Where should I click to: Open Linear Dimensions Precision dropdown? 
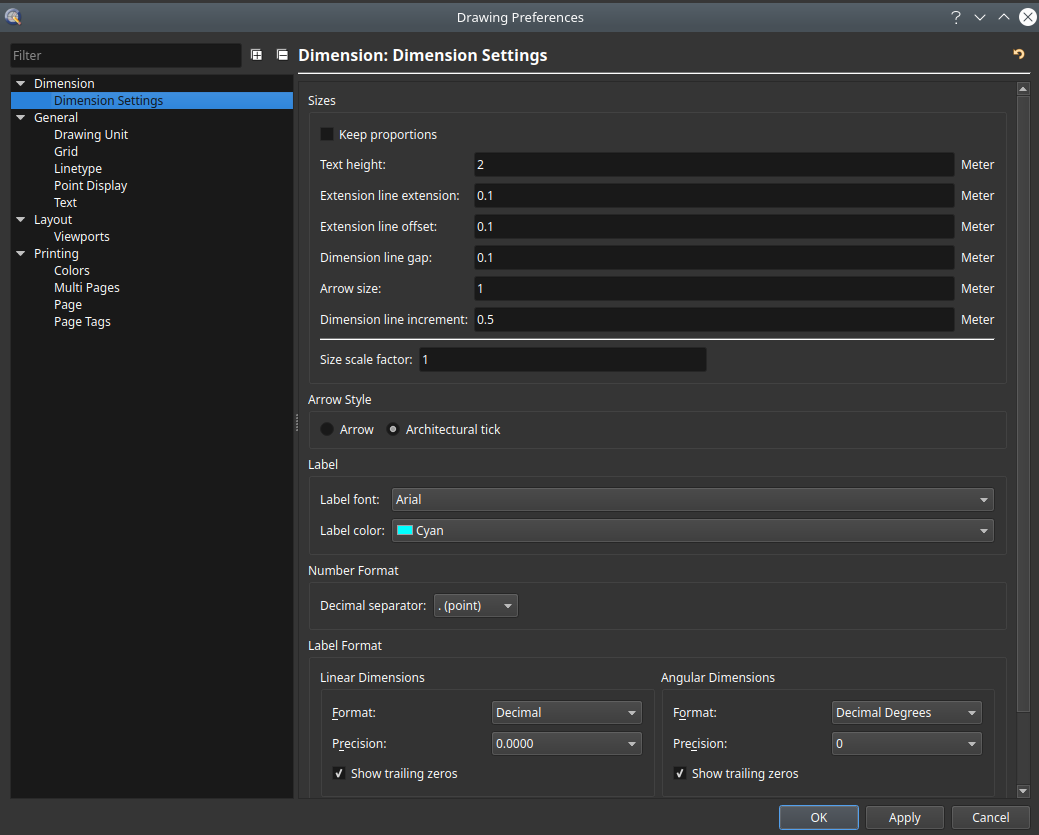tap(567, 744)
